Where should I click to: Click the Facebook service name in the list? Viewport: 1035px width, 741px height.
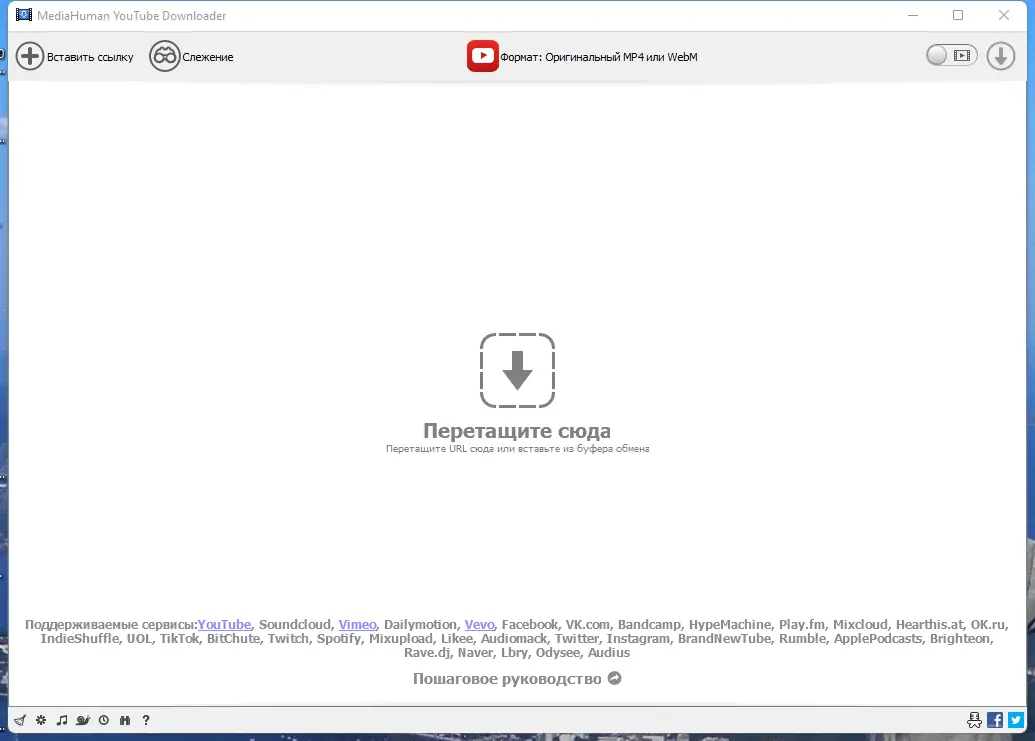tap(529, 624)
